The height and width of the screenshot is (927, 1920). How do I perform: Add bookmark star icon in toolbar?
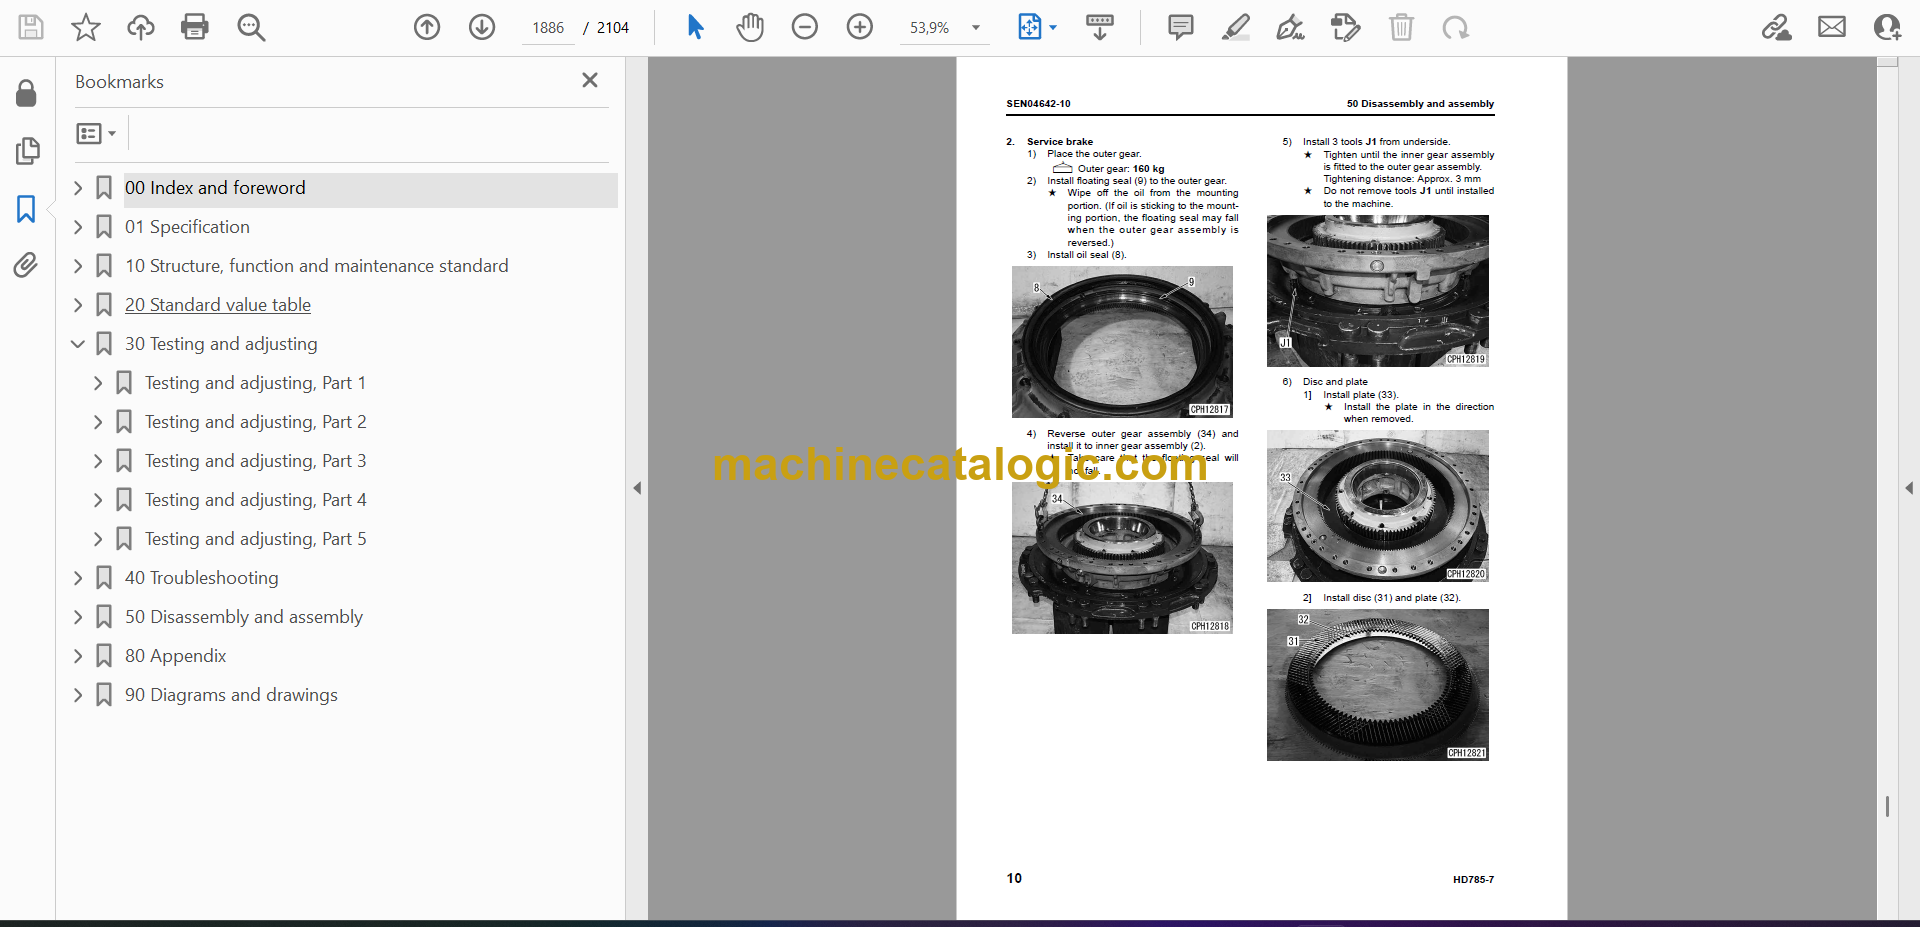86,27
